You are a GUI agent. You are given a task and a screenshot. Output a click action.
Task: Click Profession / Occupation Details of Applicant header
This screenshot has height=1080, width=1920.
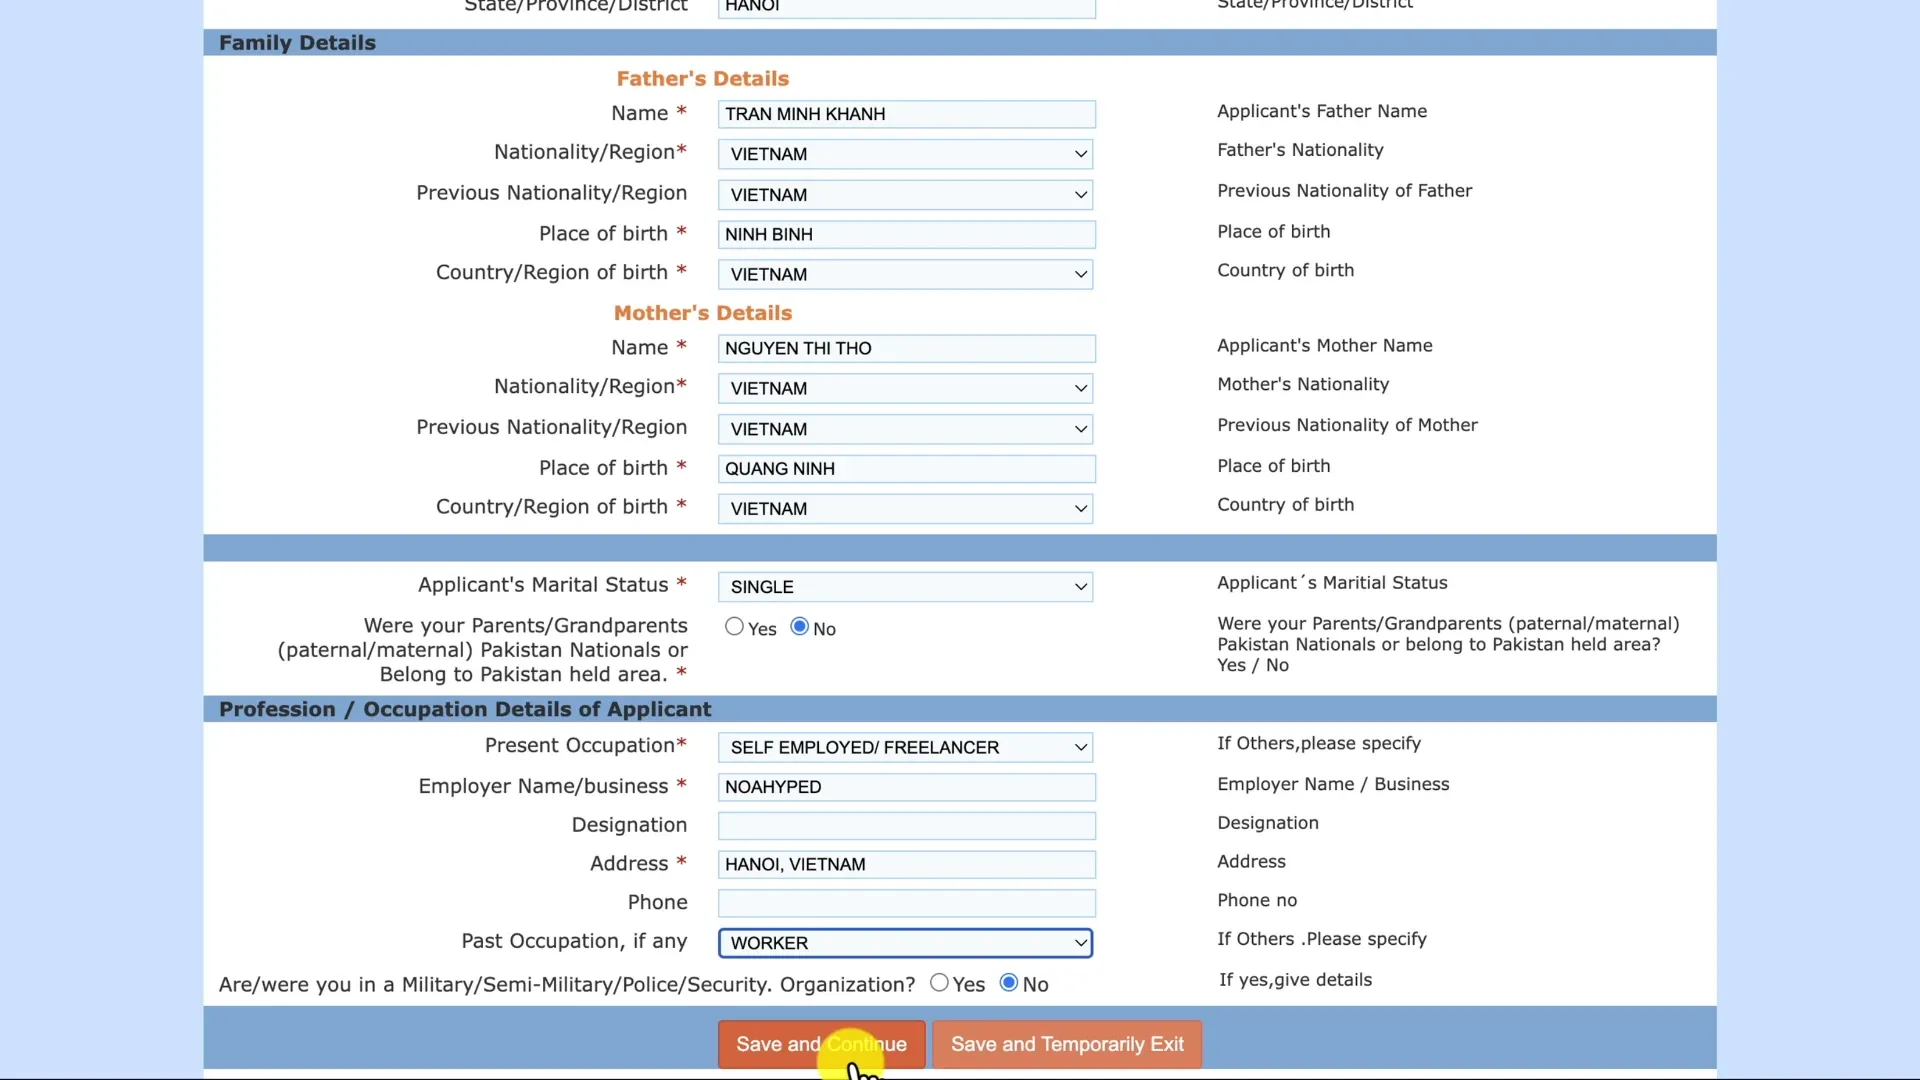click(465, 709)
